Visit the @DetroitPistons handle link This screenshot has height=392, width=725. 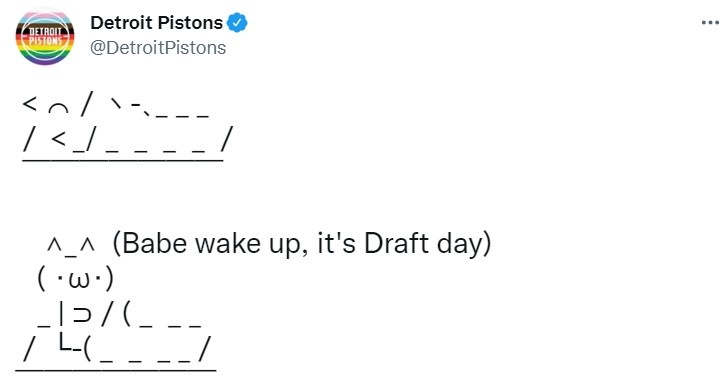point(158,48)
